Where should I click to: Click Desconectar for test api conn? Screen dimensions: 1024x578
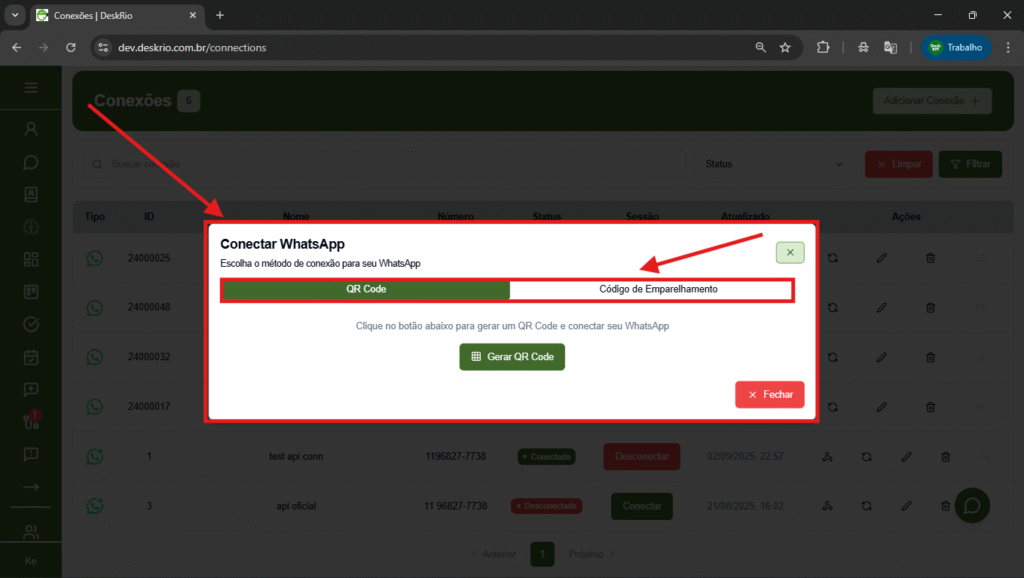pos(641,457)
